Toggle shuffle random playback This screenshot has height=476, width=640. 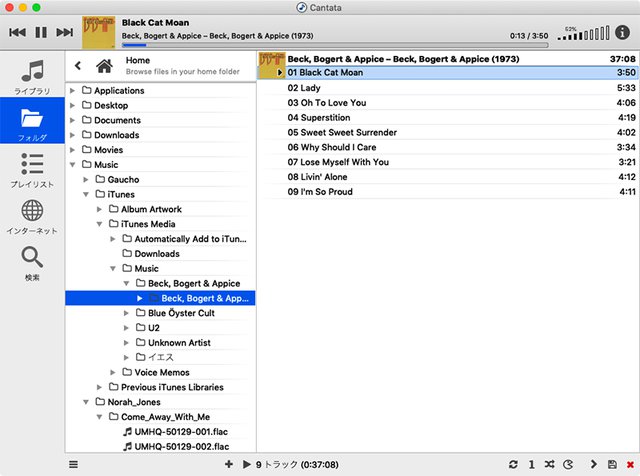pos(549,464)
